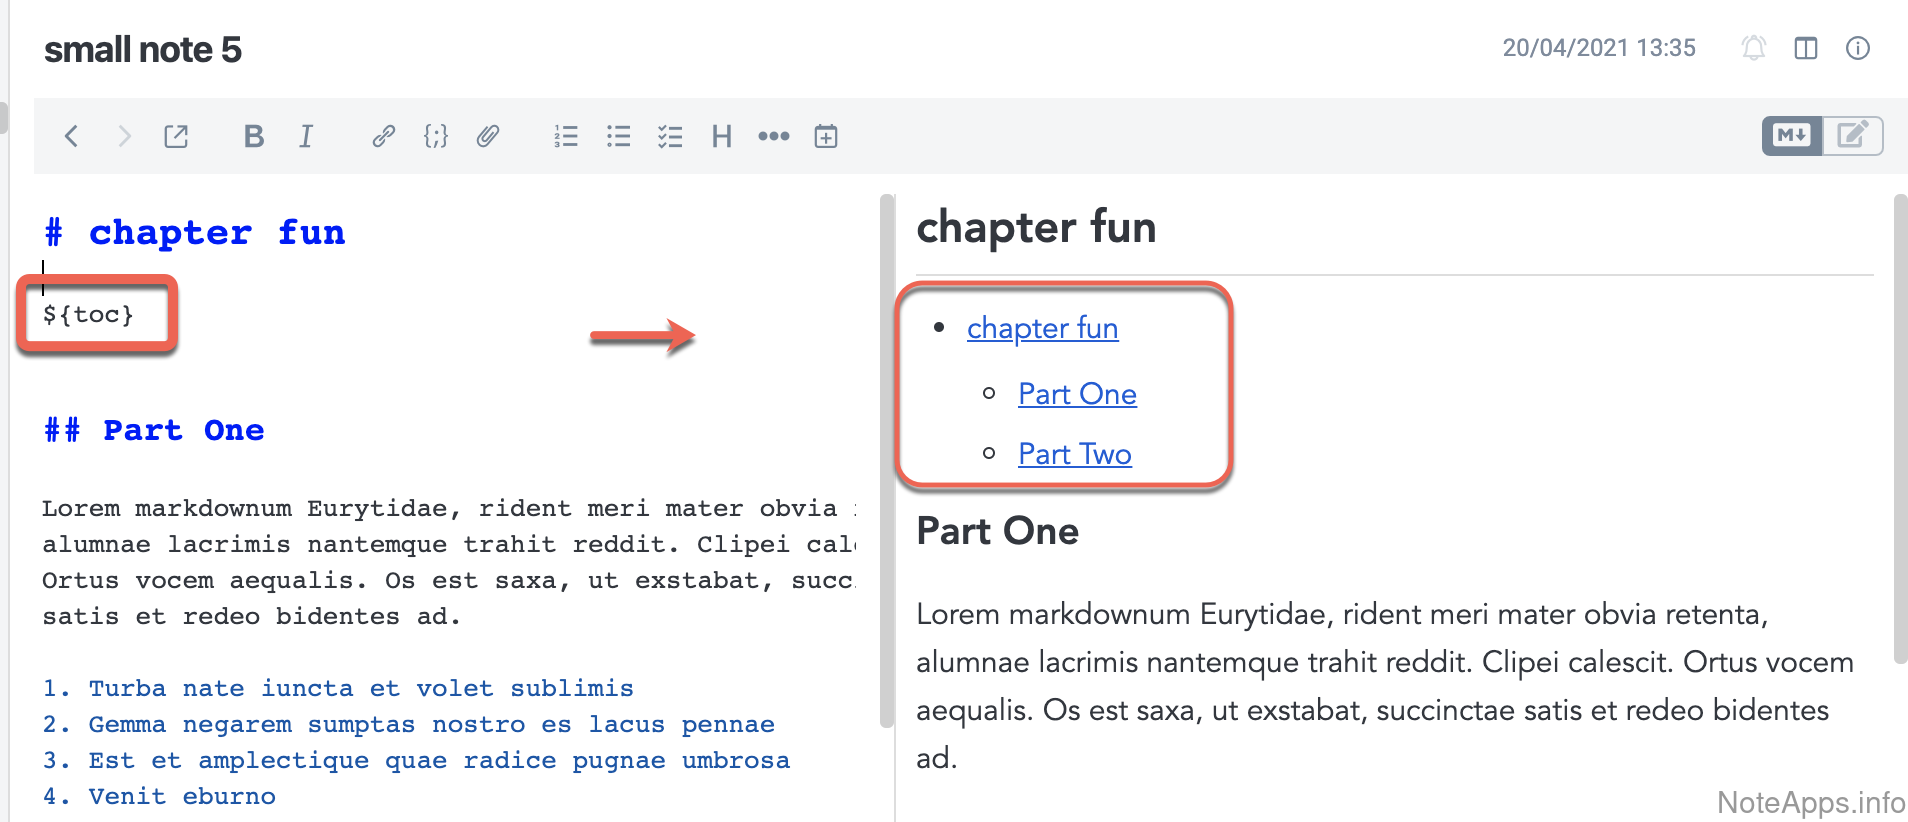Screen dimensions: 1908x822
Task: Apply heading formatting
Action: point(722,136)
